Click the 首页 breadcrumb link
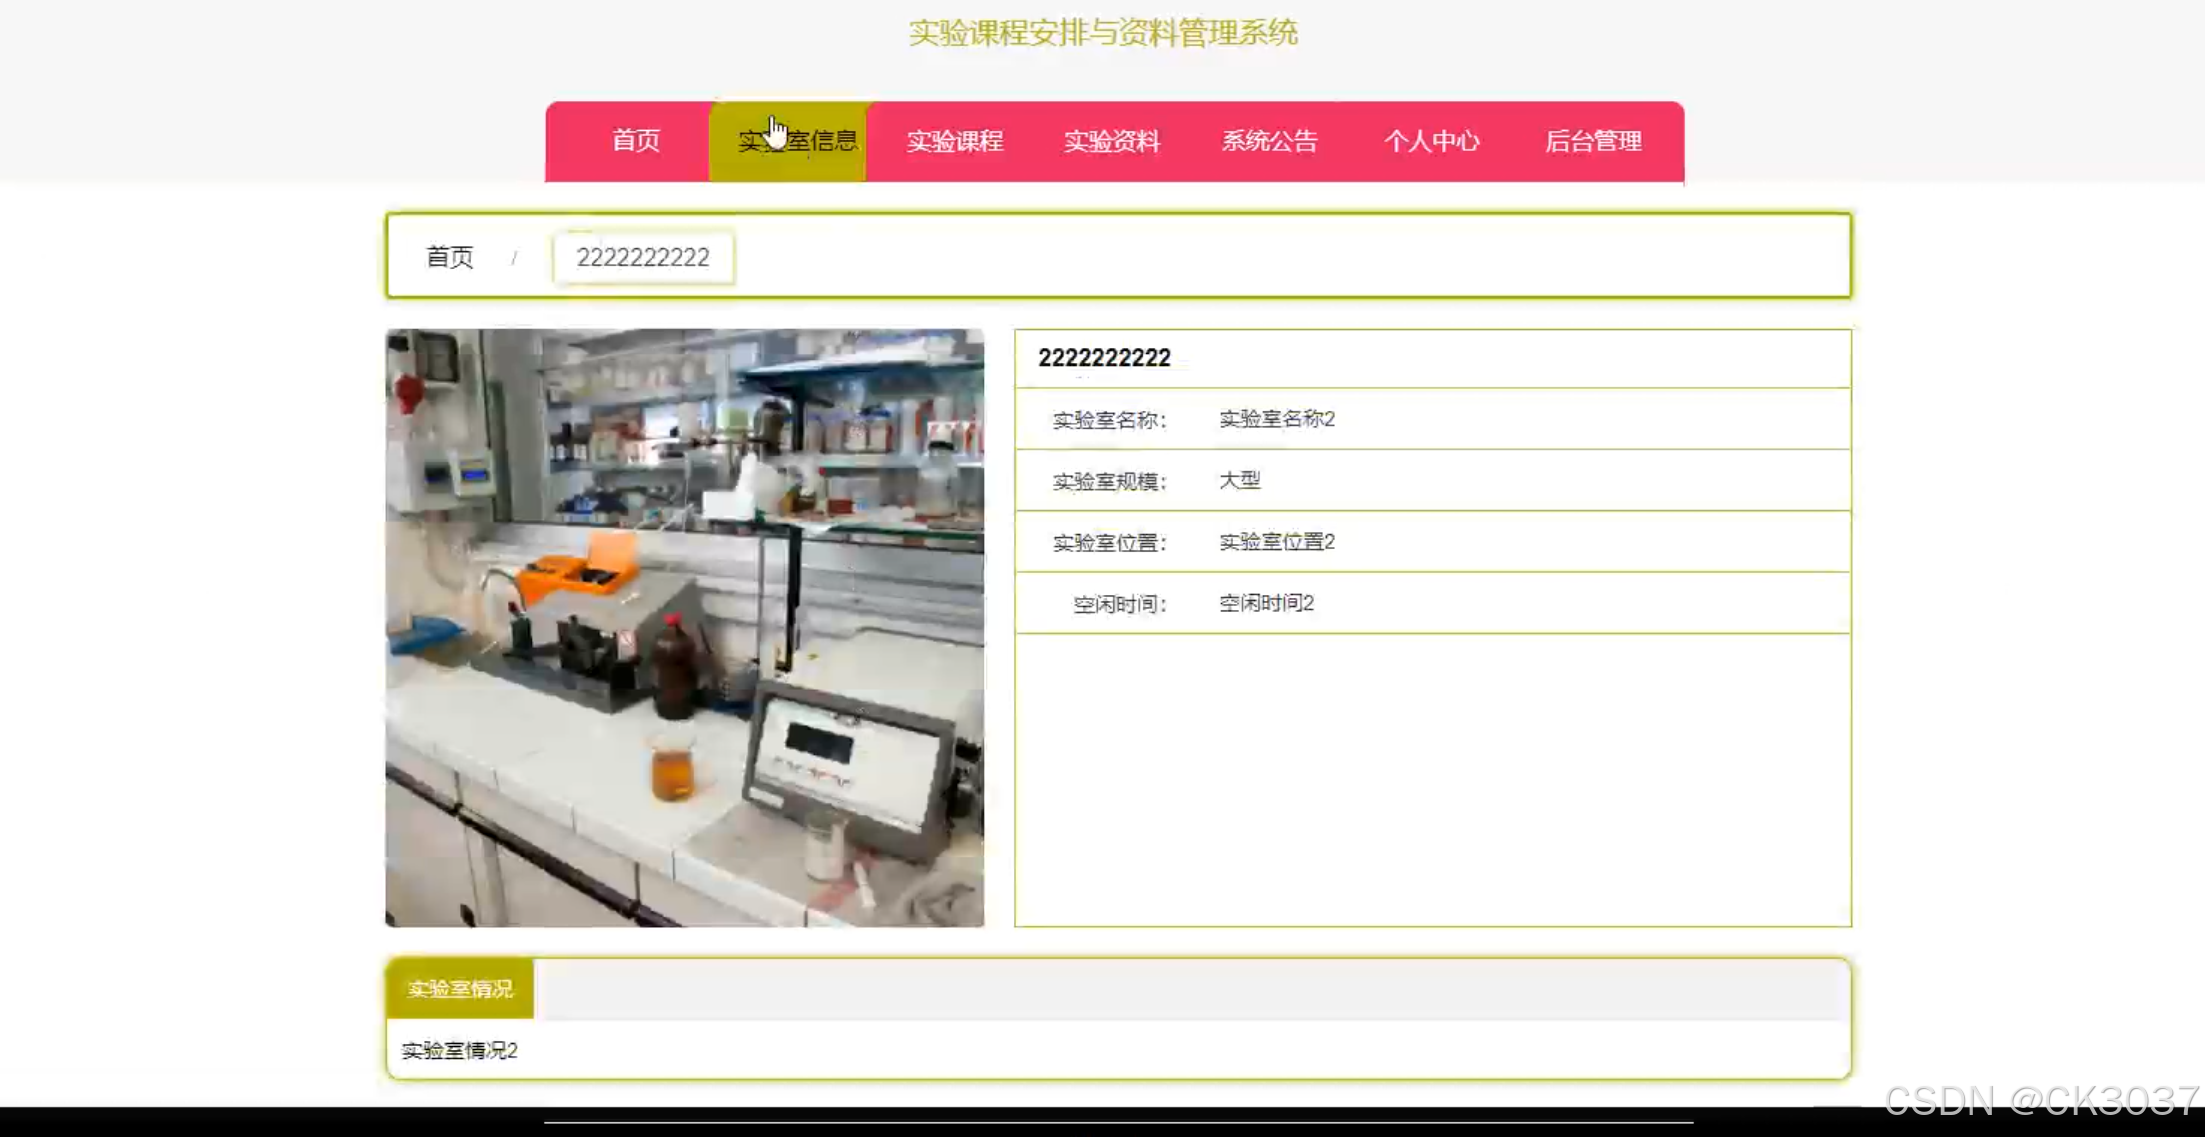Image resolution: width=2205 pixels, height=1137 pixels. coord(449,257)
